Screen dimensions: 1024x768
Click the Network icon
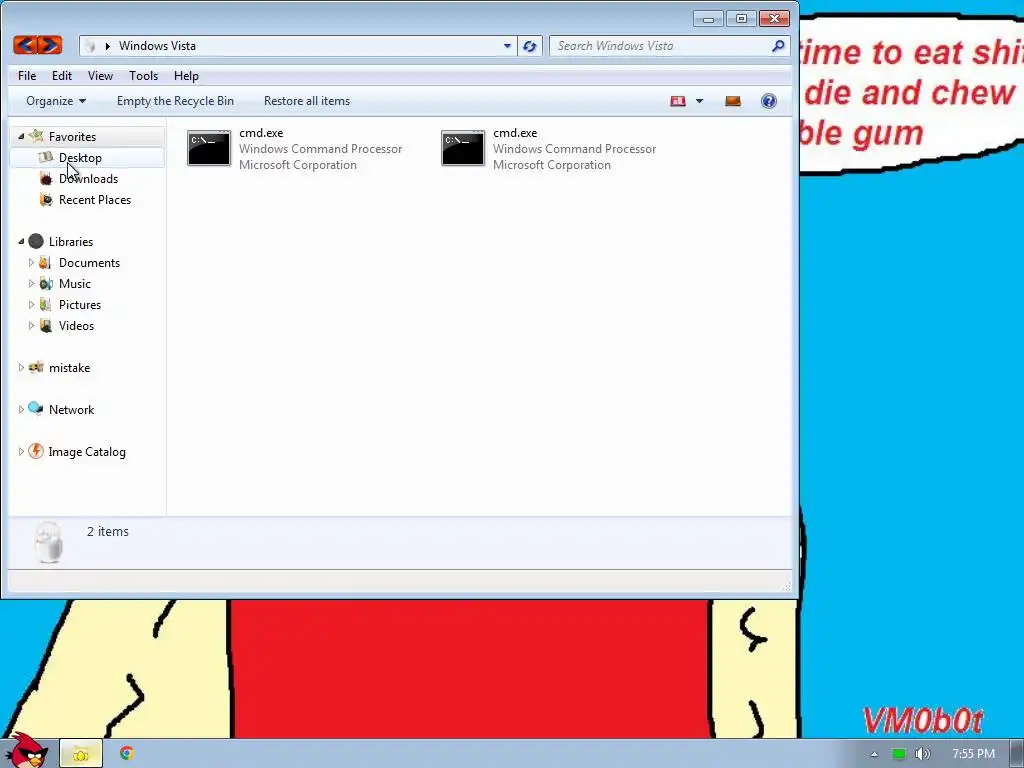tap(36, 409)
